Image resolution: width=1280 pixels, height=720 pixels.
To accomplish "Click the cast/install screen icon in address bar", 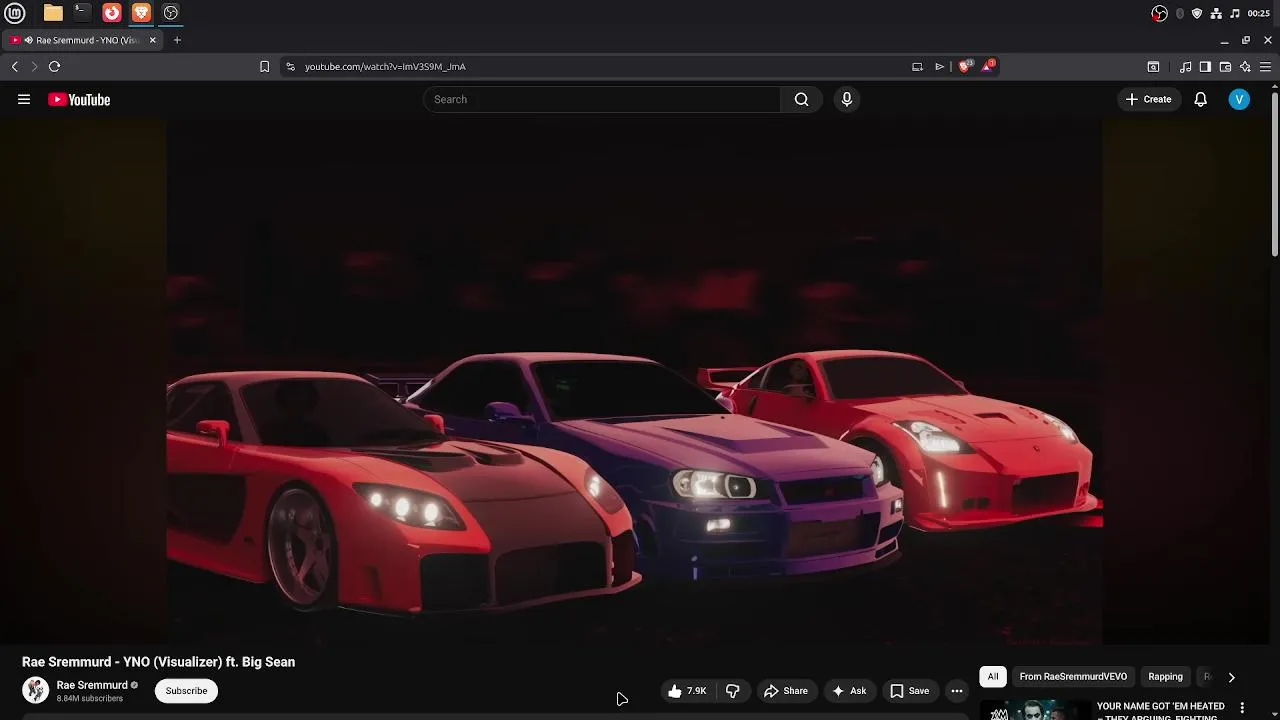I will point(917,67).
